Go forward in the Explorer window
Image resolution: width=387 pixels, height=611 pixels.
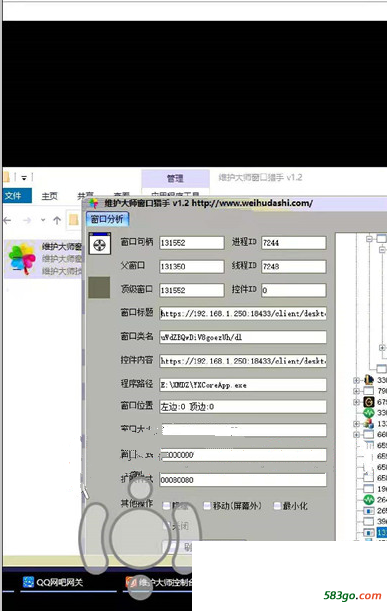(27, 221)
